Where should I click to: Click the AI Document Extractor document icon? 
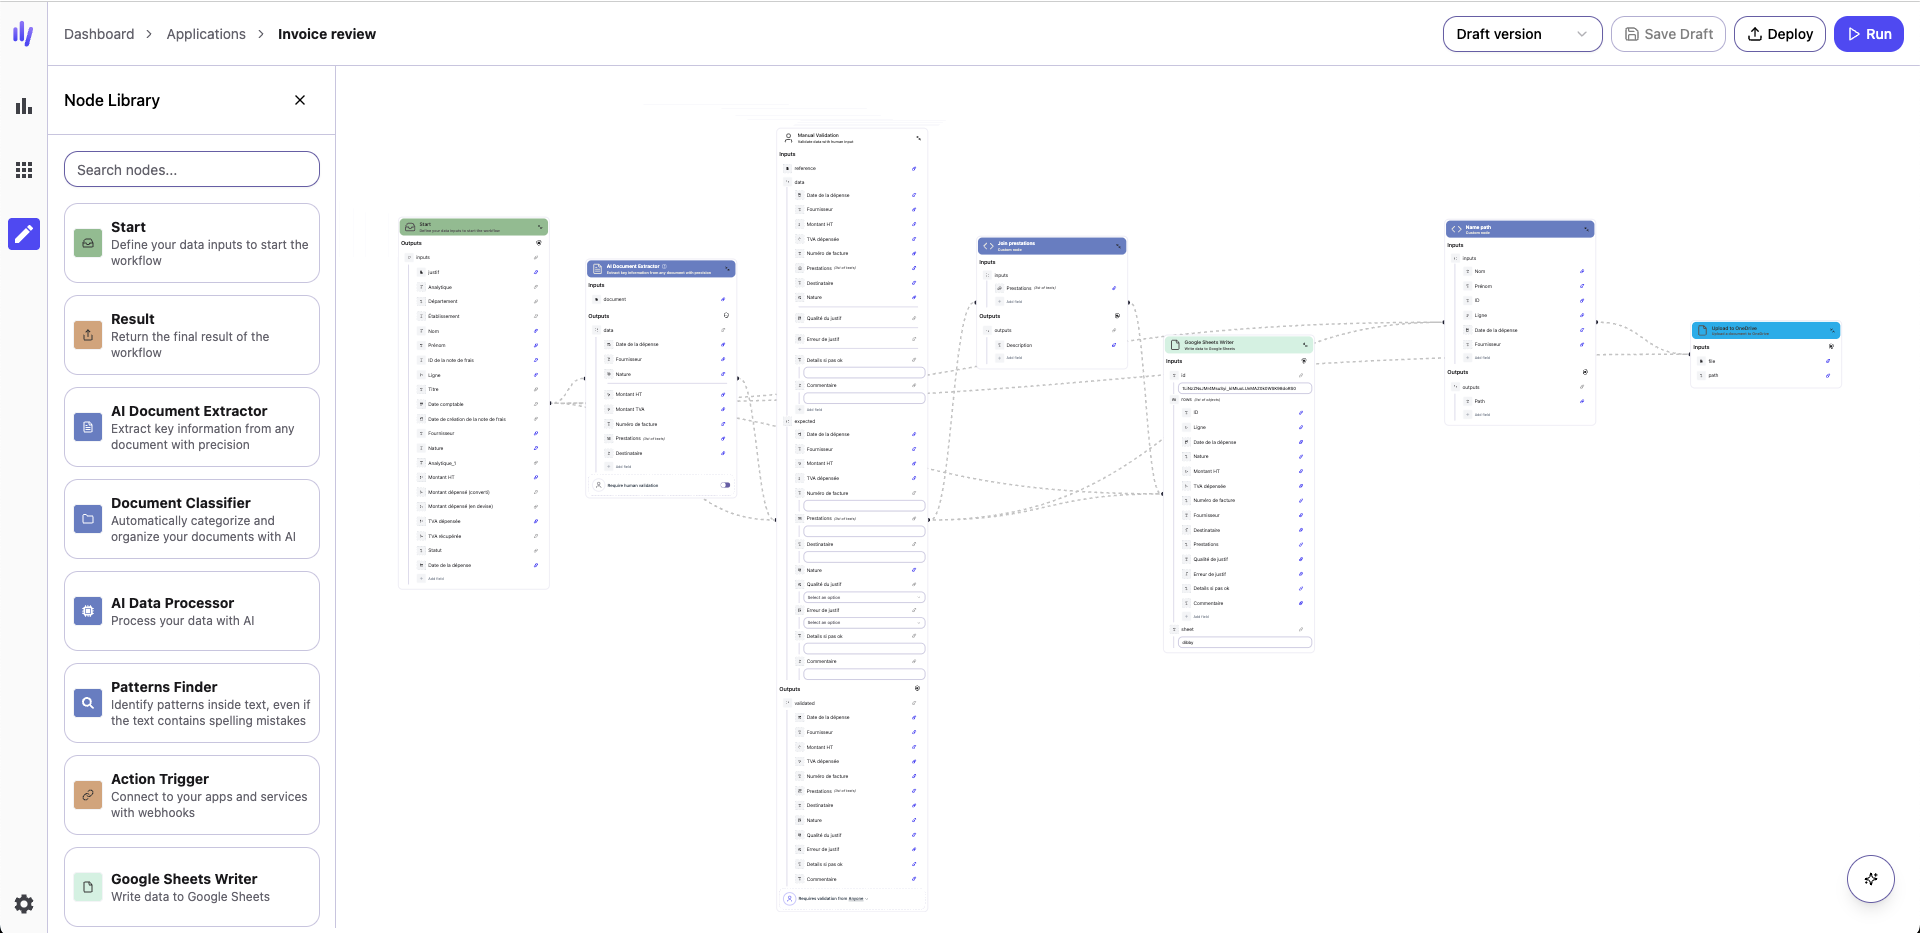pos(87,427)
